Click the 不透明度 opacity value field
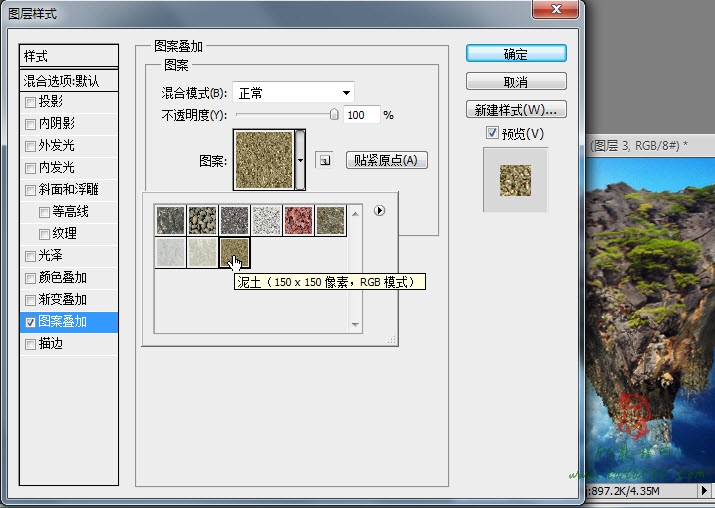715x508 pixels. click(361, 115)
